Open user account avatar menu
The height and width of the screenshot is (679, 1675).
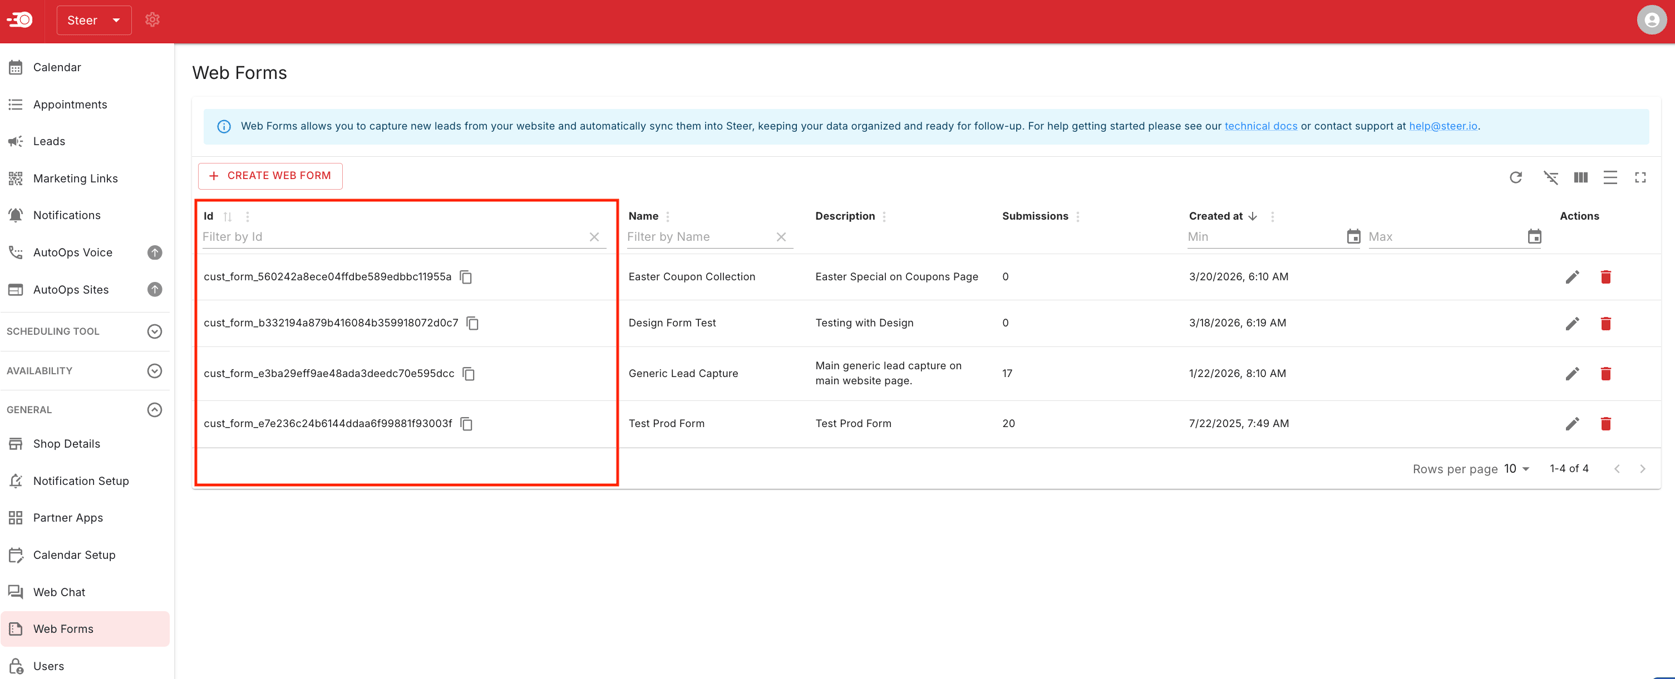tap(1651, 20)
